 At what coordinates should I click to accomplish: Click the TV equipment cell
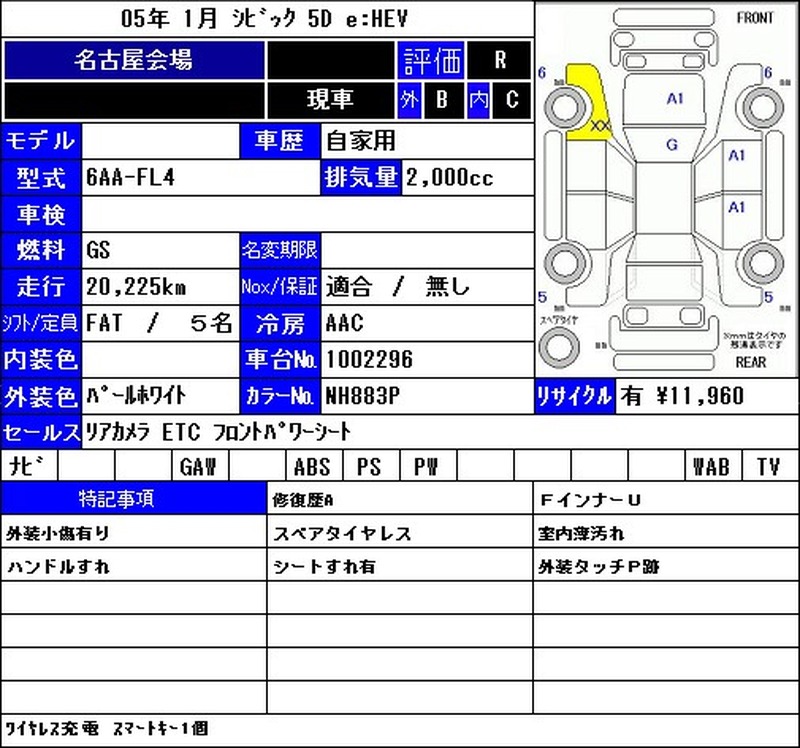pos(769,466)
